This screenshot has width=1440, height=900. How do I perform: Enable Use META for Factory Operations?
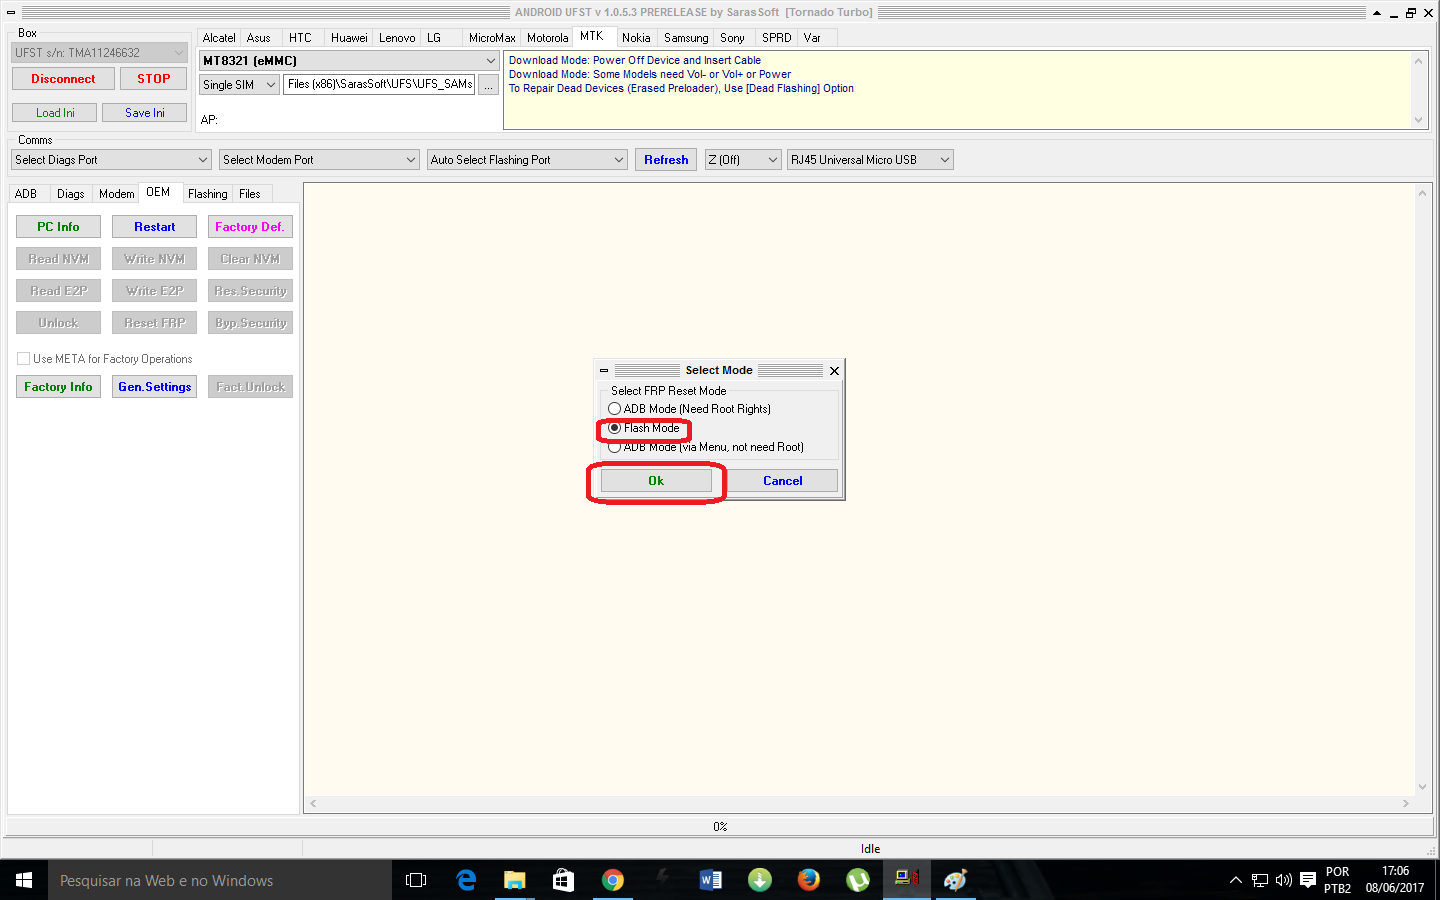[x=23, y=359]
